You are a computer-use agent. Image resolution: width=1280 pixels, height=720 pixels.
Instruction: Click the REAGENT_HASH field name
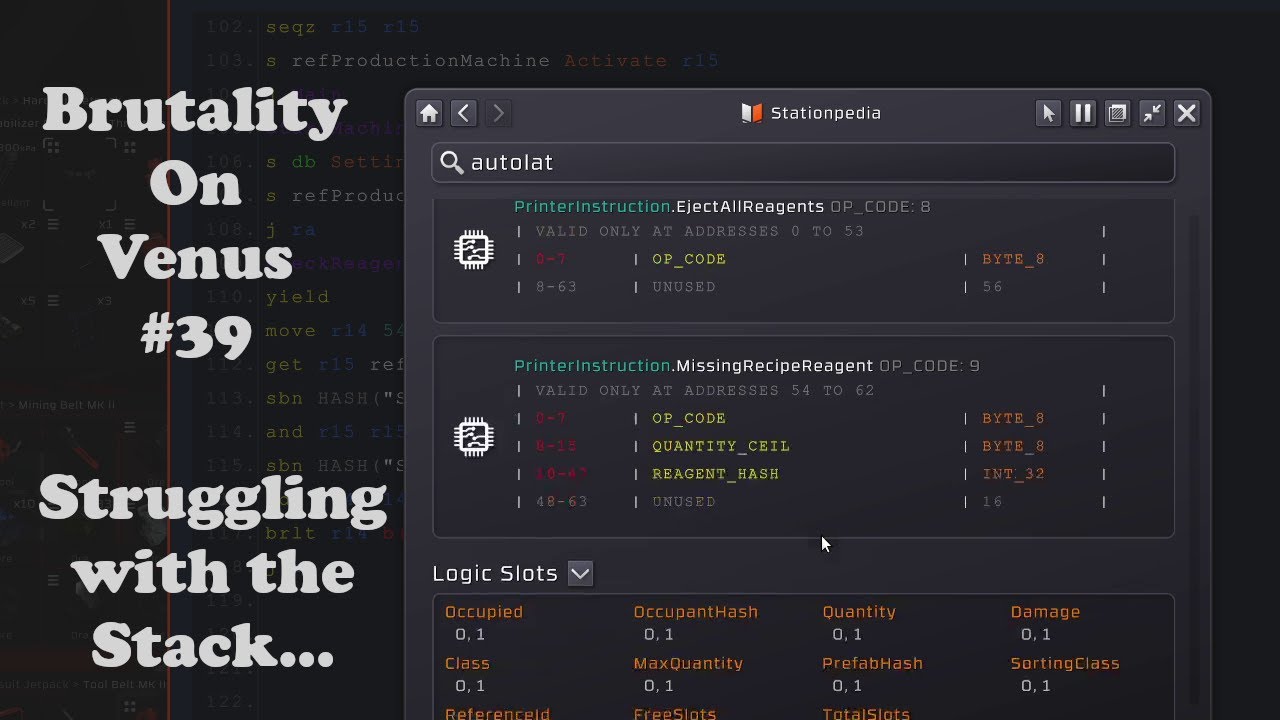[x=715, y=474]
